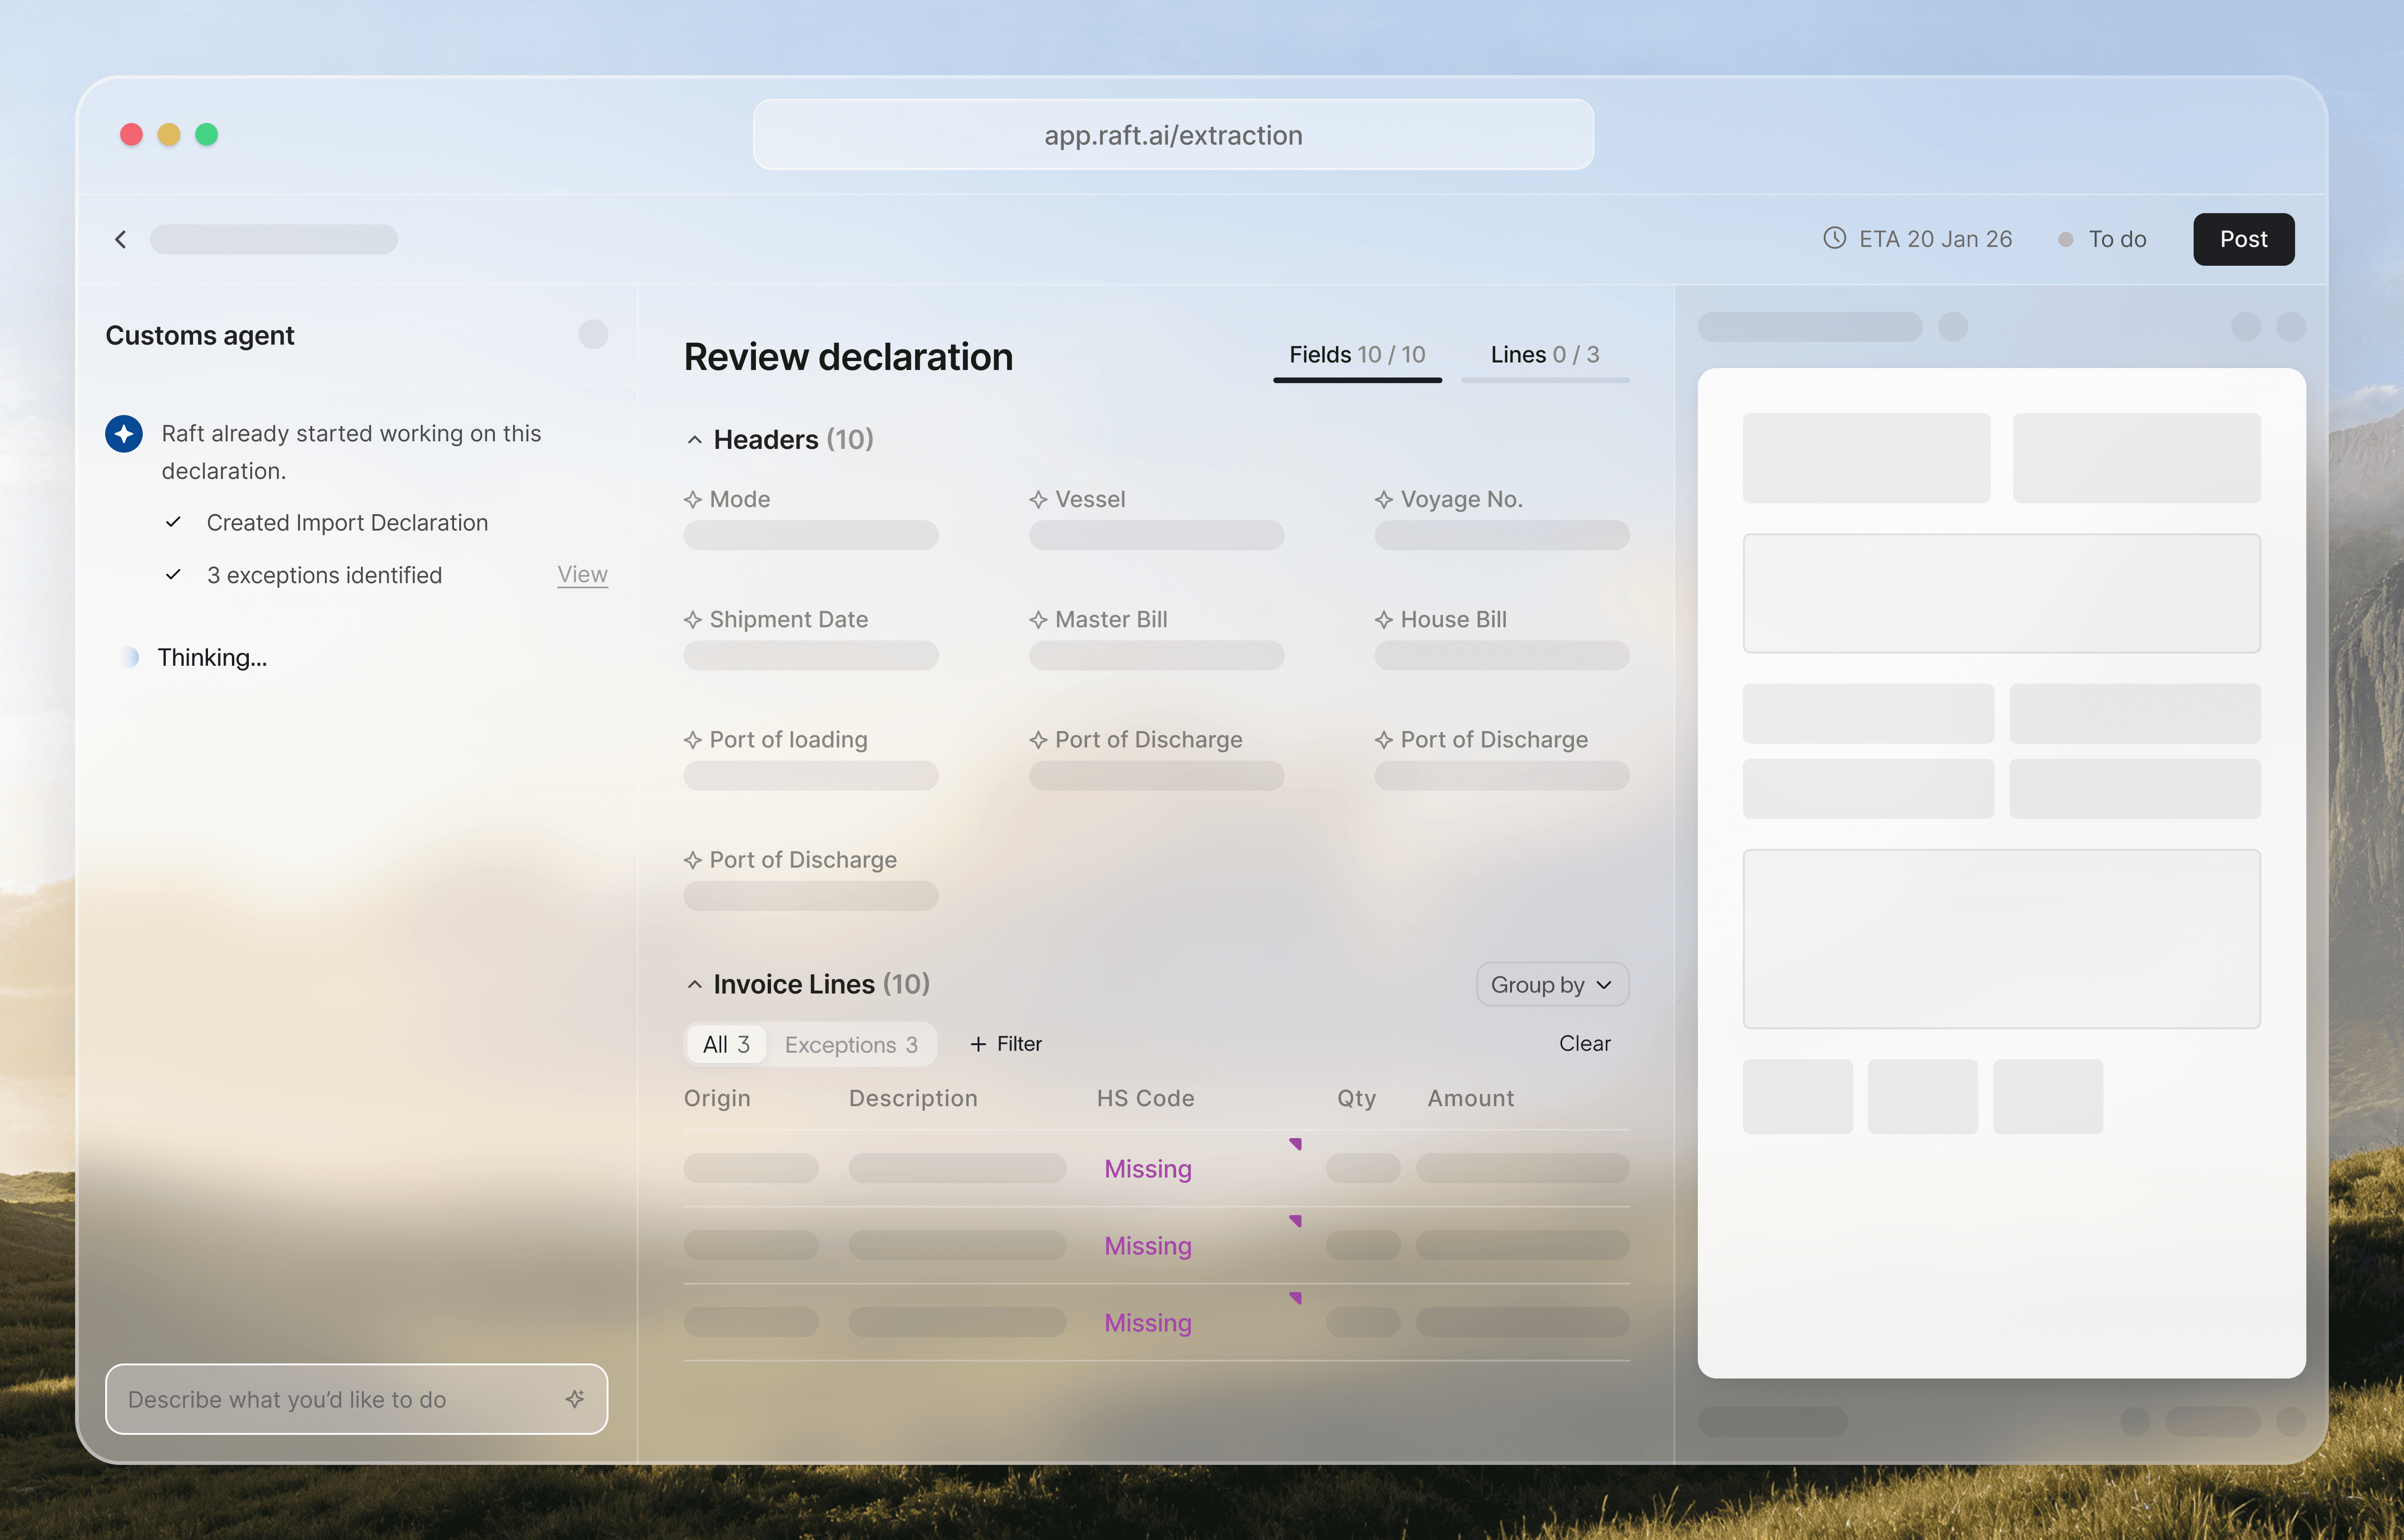Collapse the Headers section
2404x1540 pixels.
pos(695,440)
